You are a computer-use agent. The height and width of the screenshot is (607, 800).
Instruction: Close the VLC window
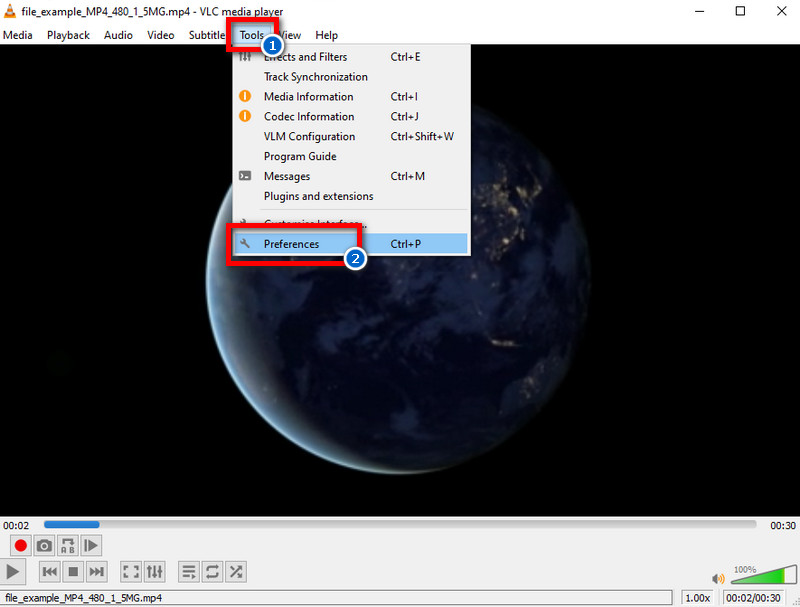[781, 11]
